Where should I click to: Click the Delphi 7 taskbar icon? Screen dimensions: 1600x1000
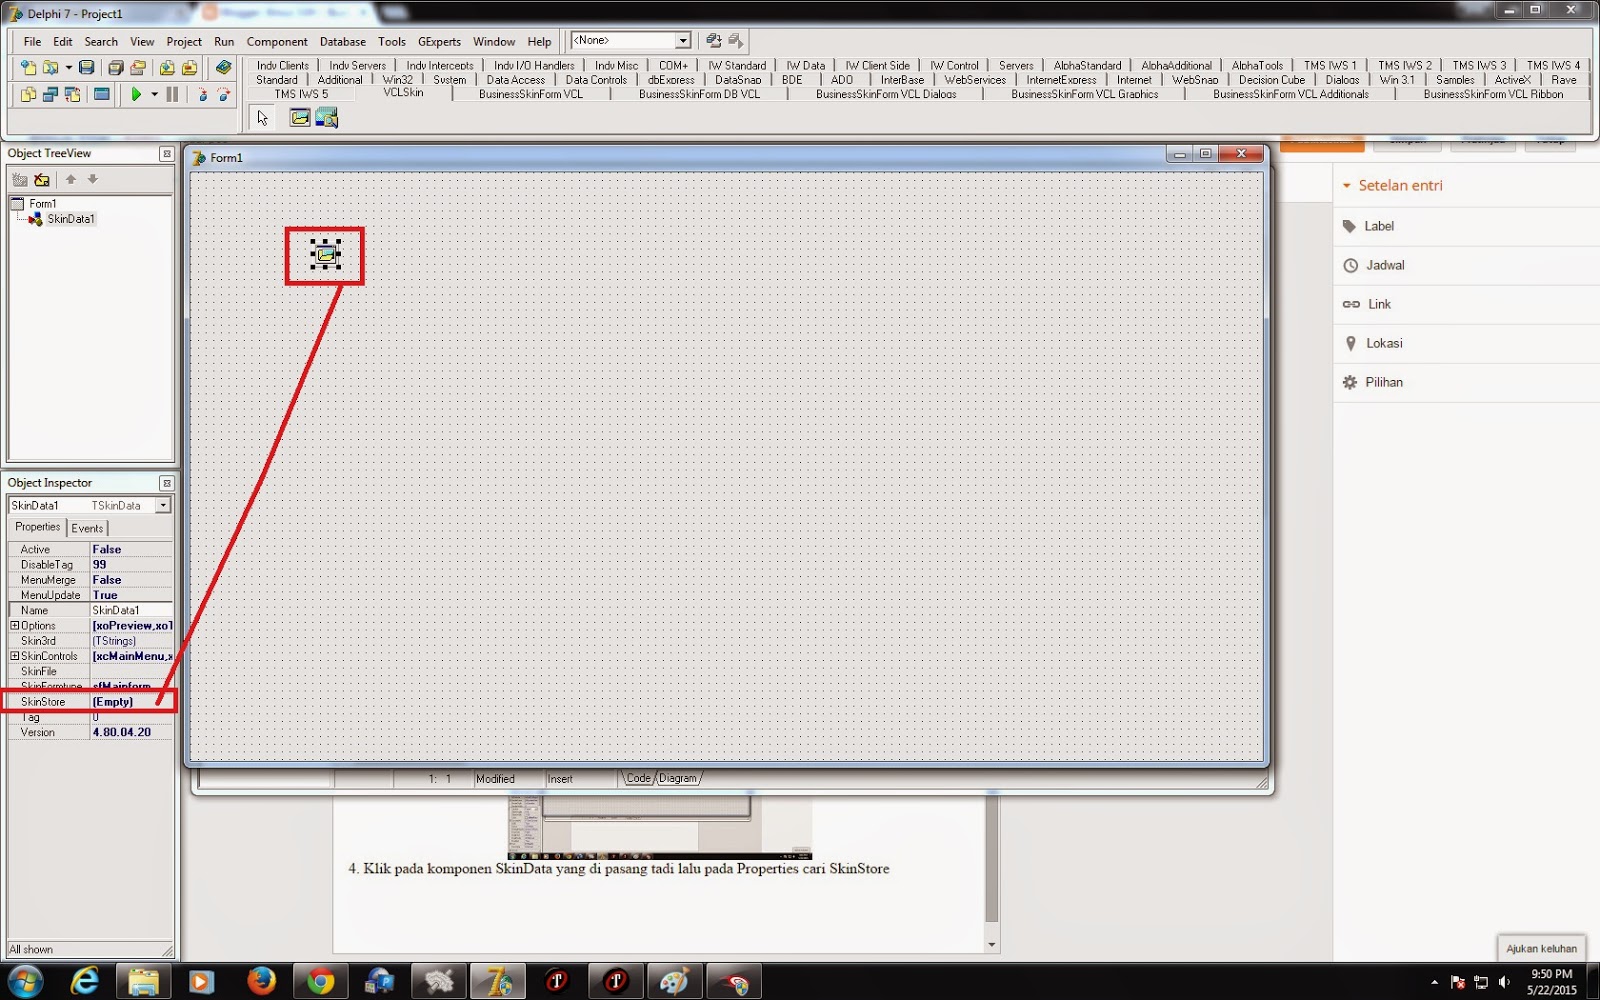497,981
